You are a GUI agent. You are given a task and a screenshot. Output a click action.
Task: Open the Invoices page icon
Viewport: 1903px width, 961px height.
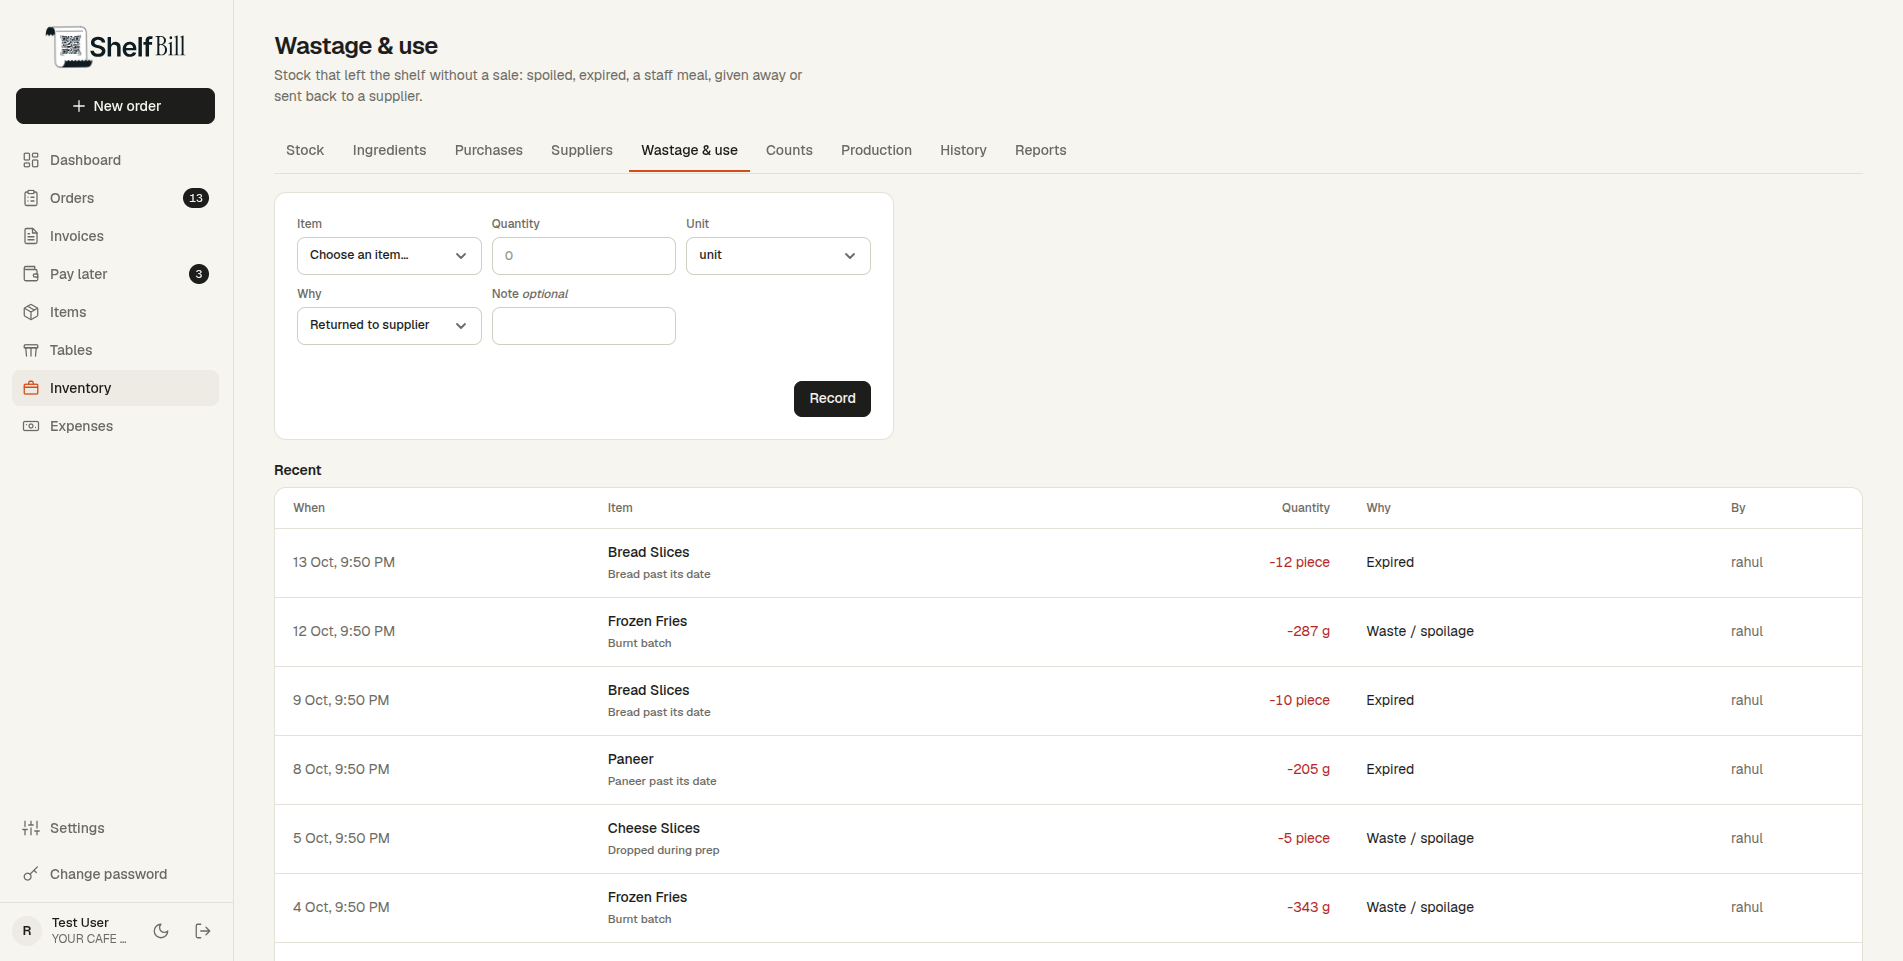click(x=31, y=236)
